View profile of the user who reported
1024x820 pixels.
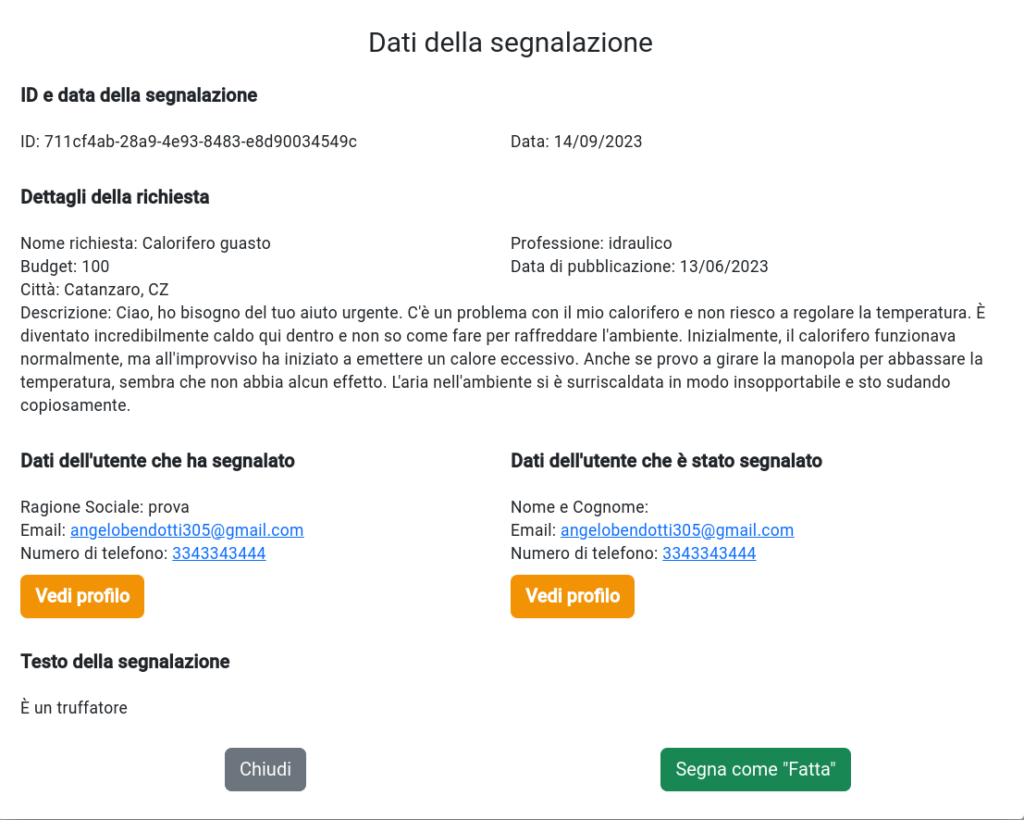(82, 596)
